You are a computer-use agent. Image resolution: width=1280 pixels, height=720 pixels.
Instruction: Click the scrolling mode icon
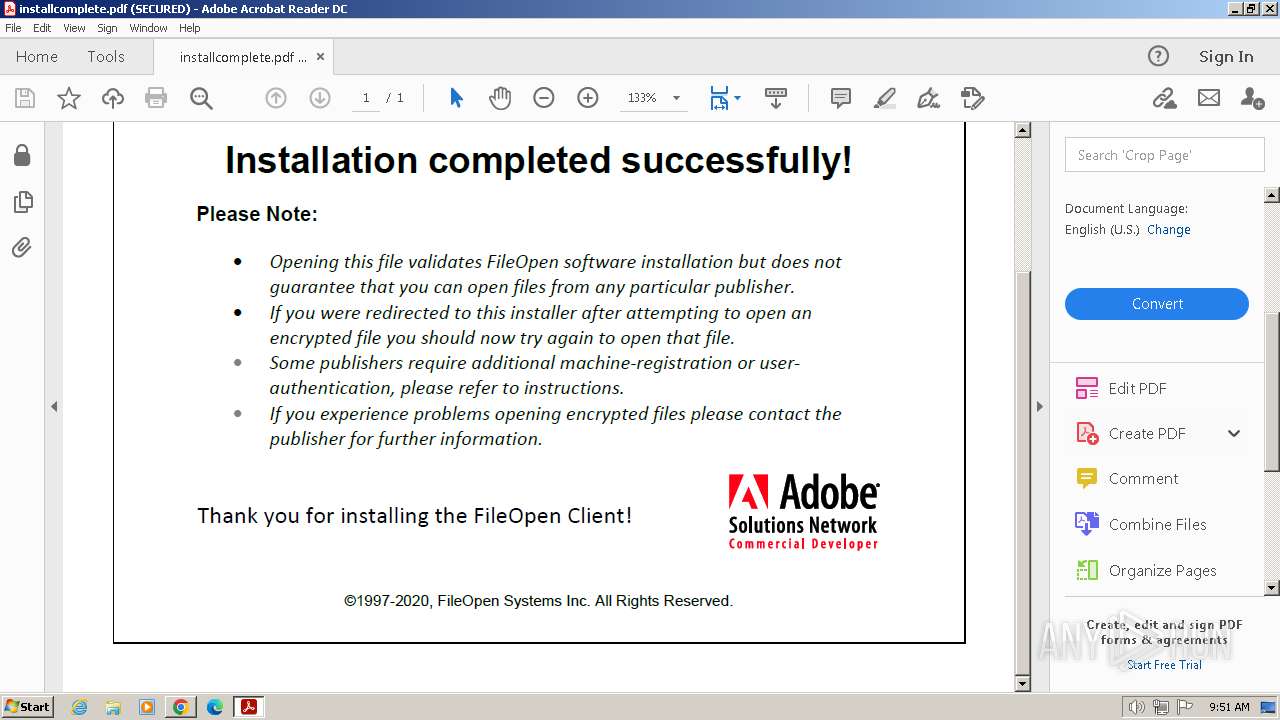click(x=775, y=98)
